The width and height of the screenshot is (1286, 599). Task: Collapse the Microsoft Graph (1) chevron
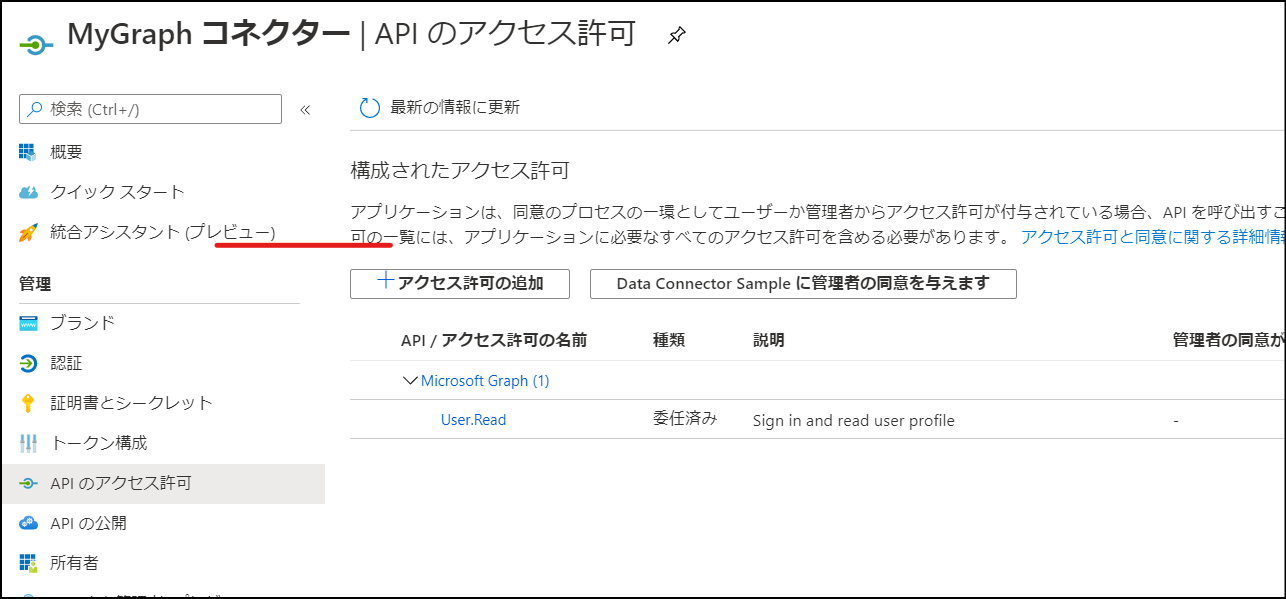click(x=409, y=380)
